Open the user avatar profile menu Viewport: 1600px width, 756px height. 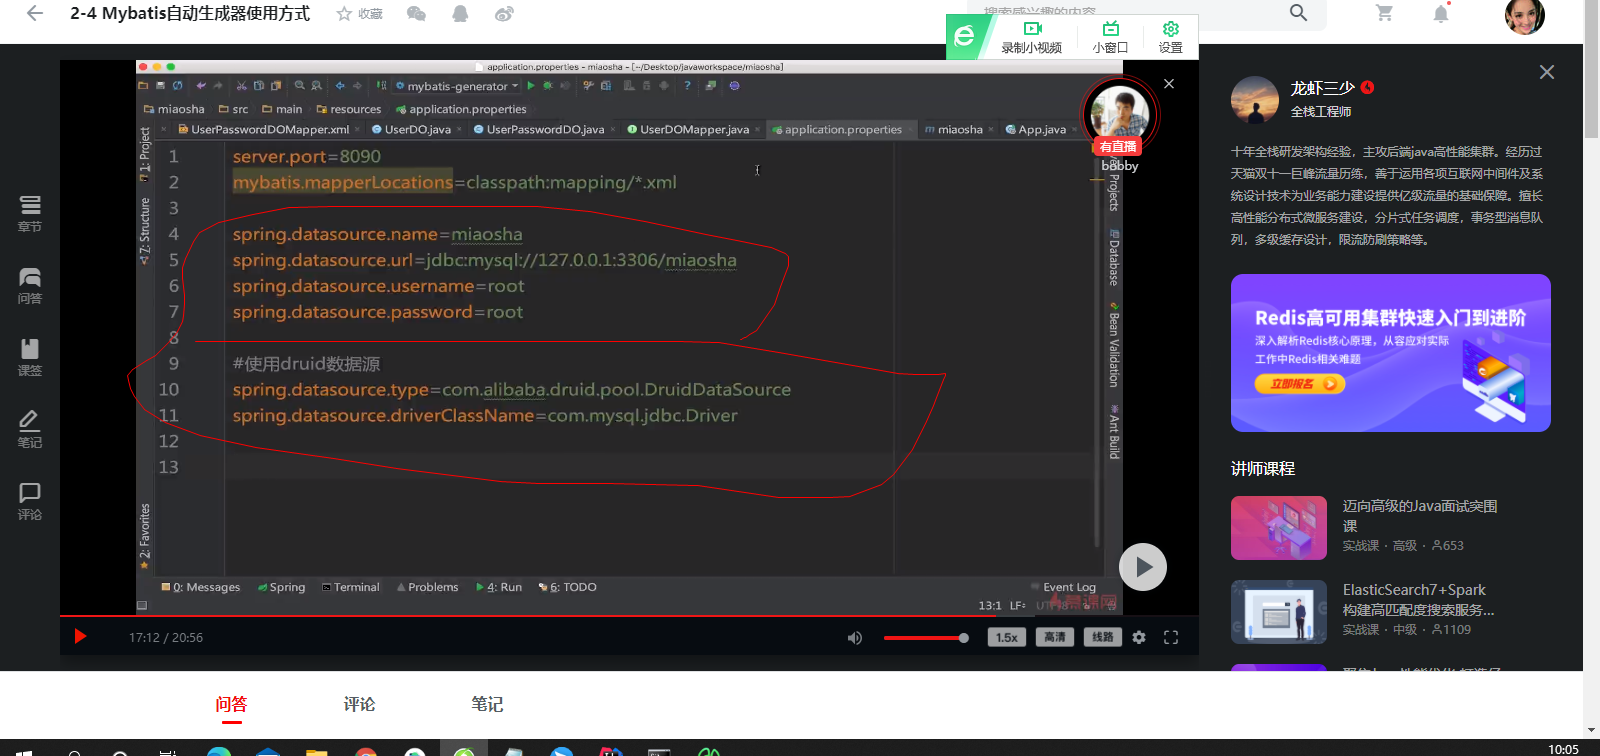pyautogui.click(x=1524, y=14)
